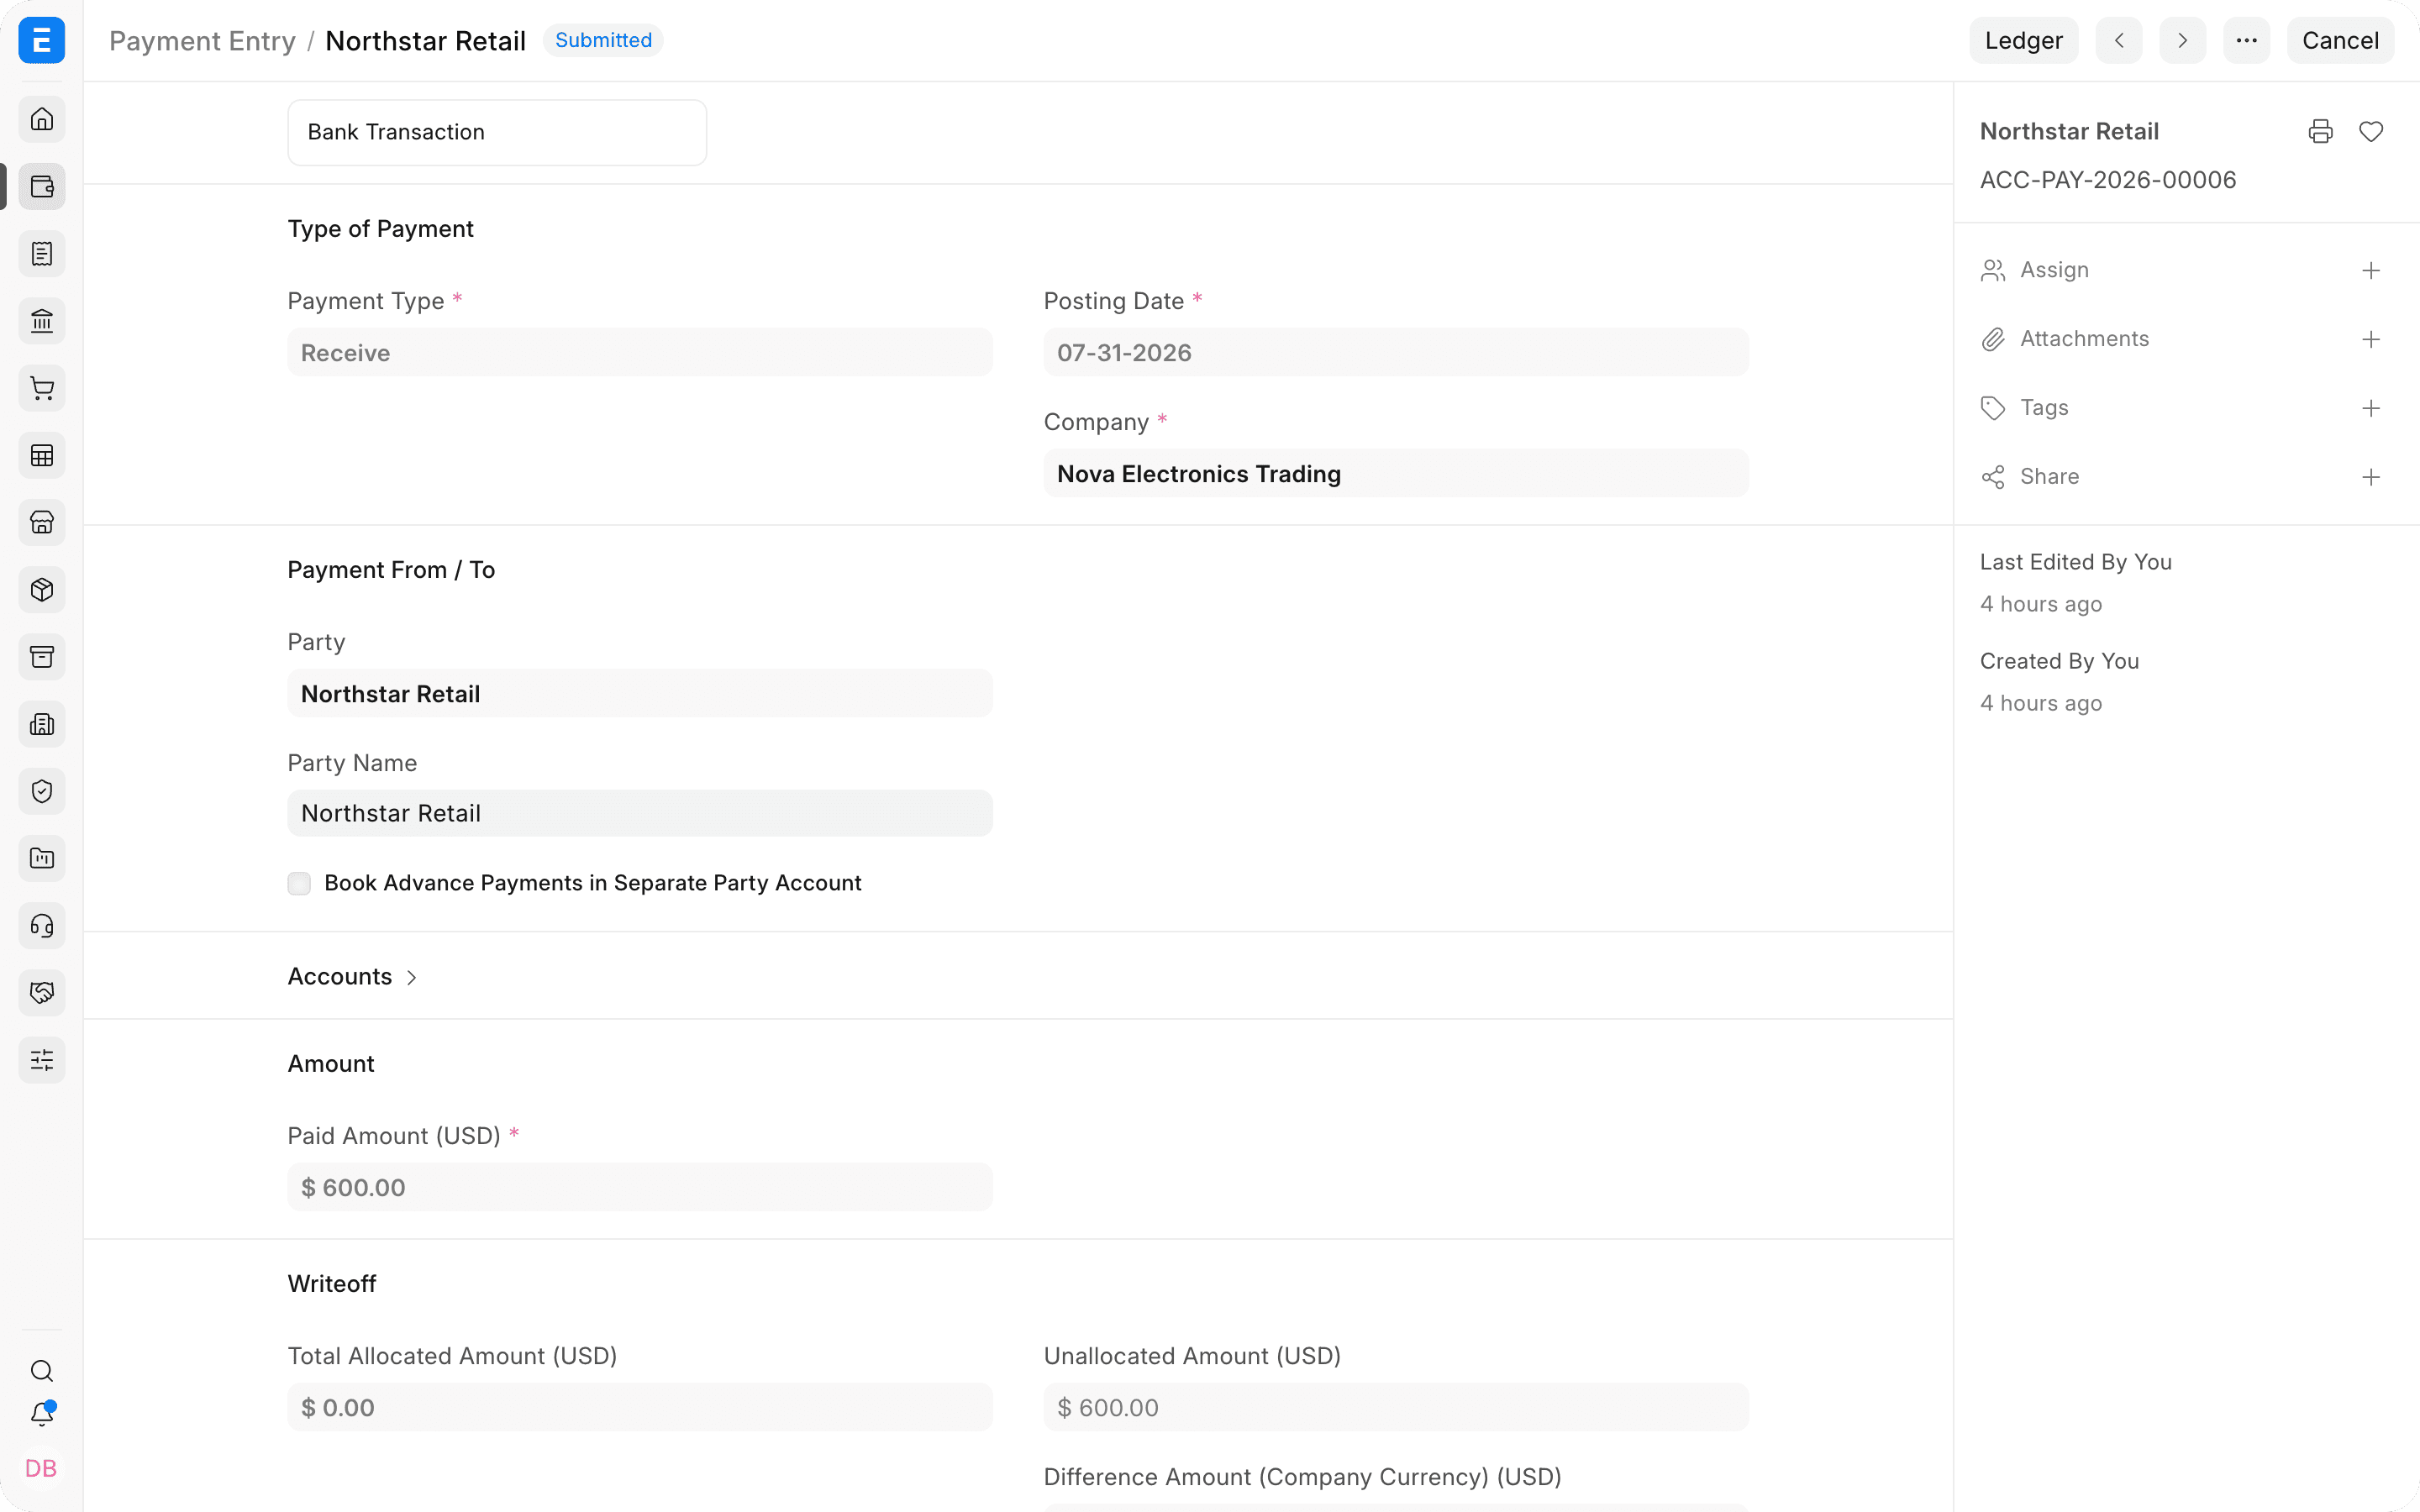Add an attachment with the plus icon

(x=2371, y=339)
